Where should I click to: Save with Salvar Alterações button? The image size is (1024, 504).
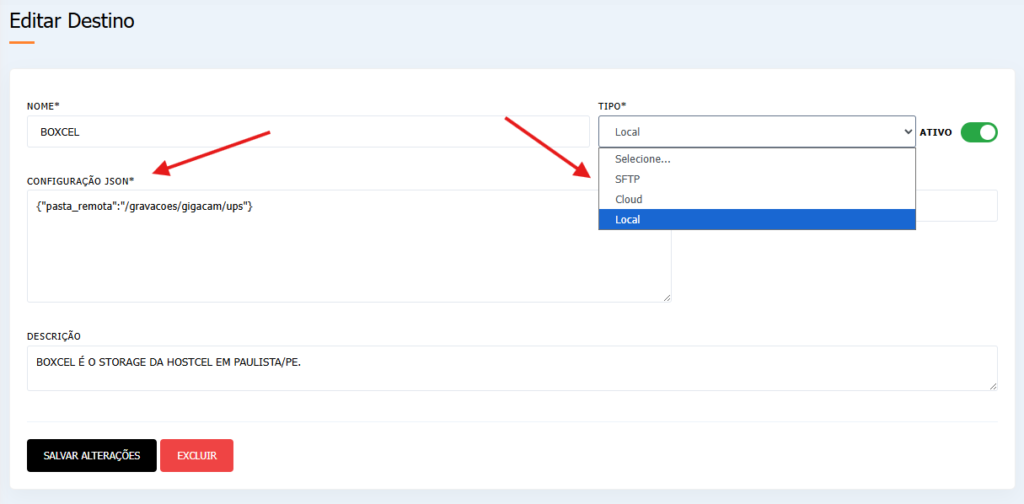[x=91, y=455]
